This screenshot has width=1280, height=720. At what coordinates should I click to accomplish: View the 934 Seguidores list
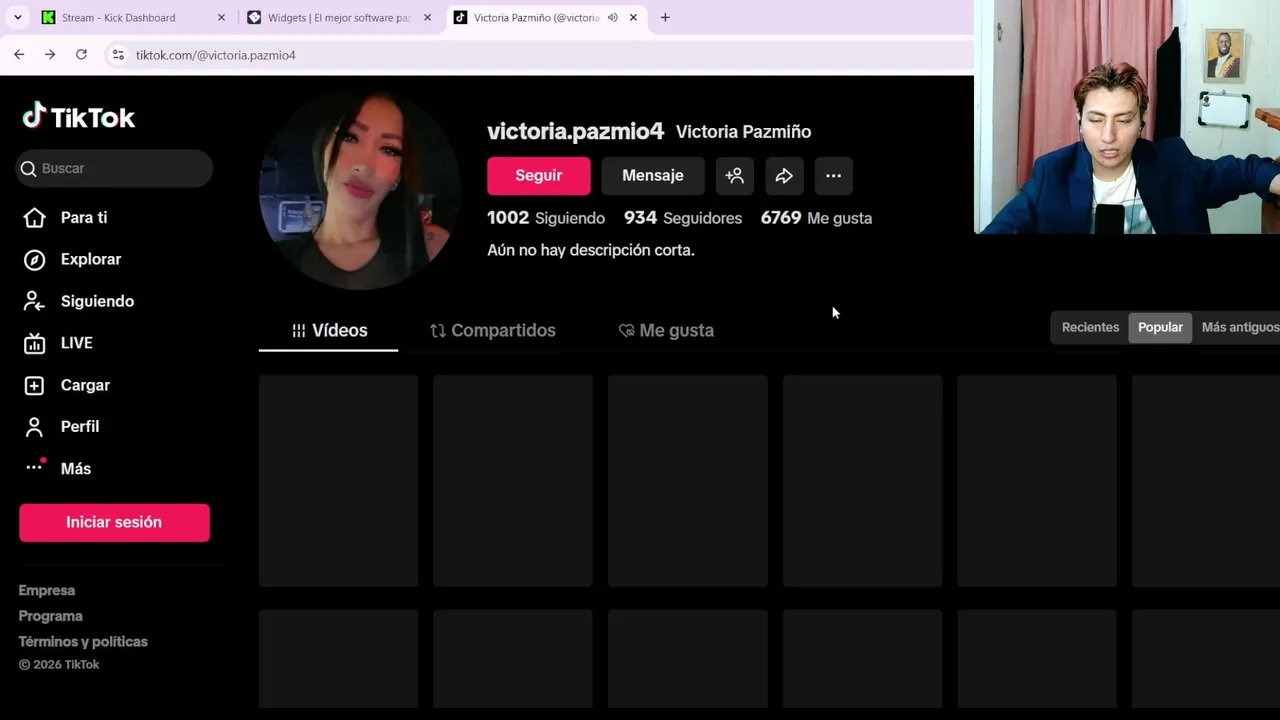pos(683,218)
